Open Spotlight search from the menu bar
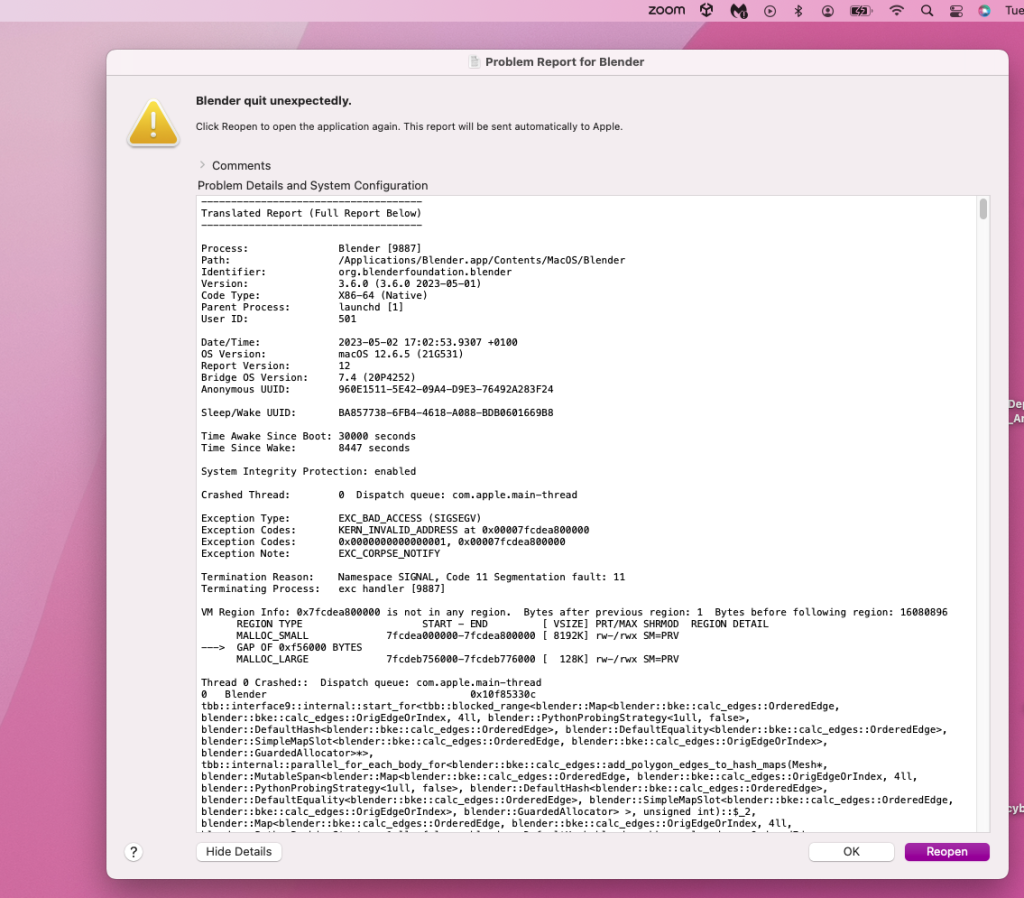 tap(927, 10)
